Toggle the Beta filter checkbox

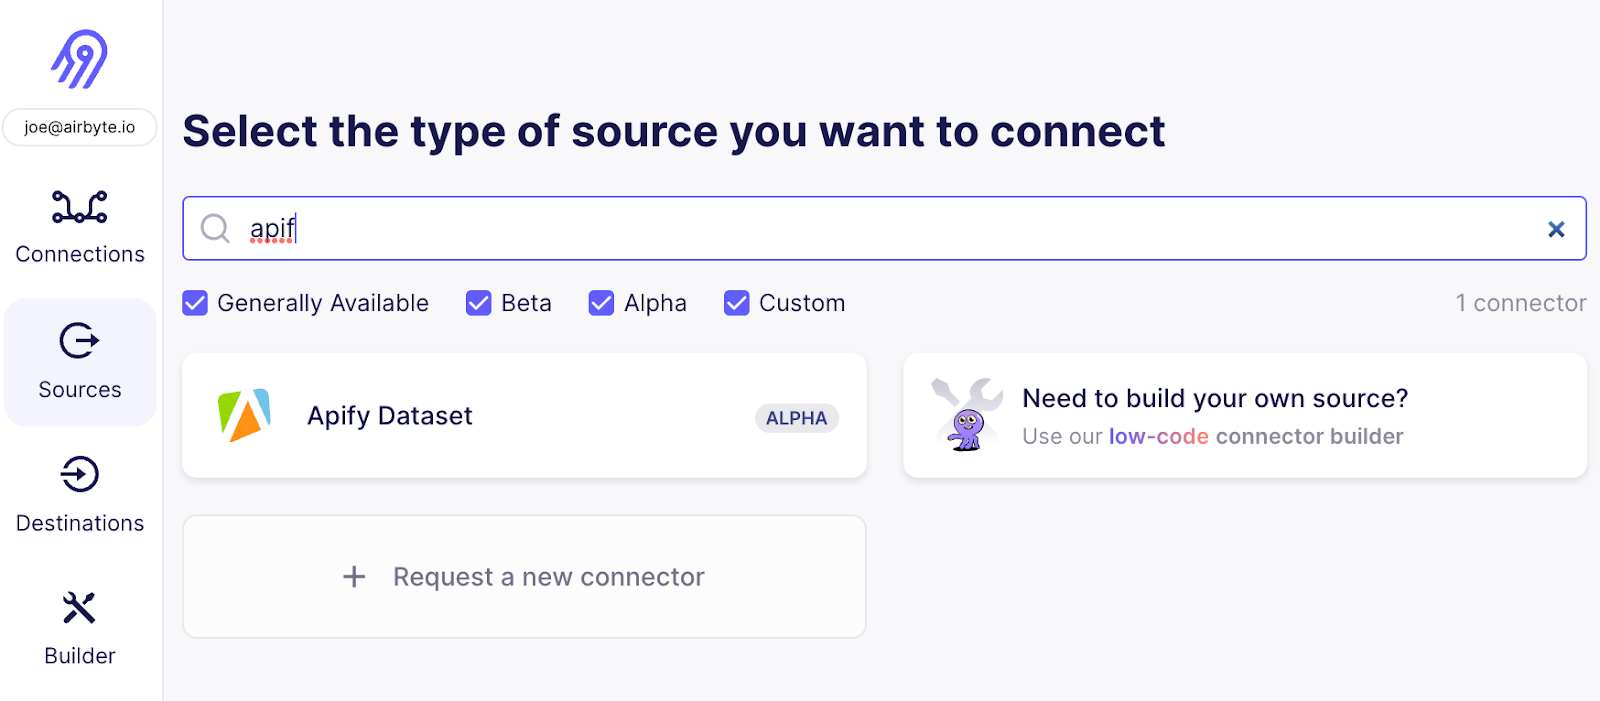click(479, 303)
